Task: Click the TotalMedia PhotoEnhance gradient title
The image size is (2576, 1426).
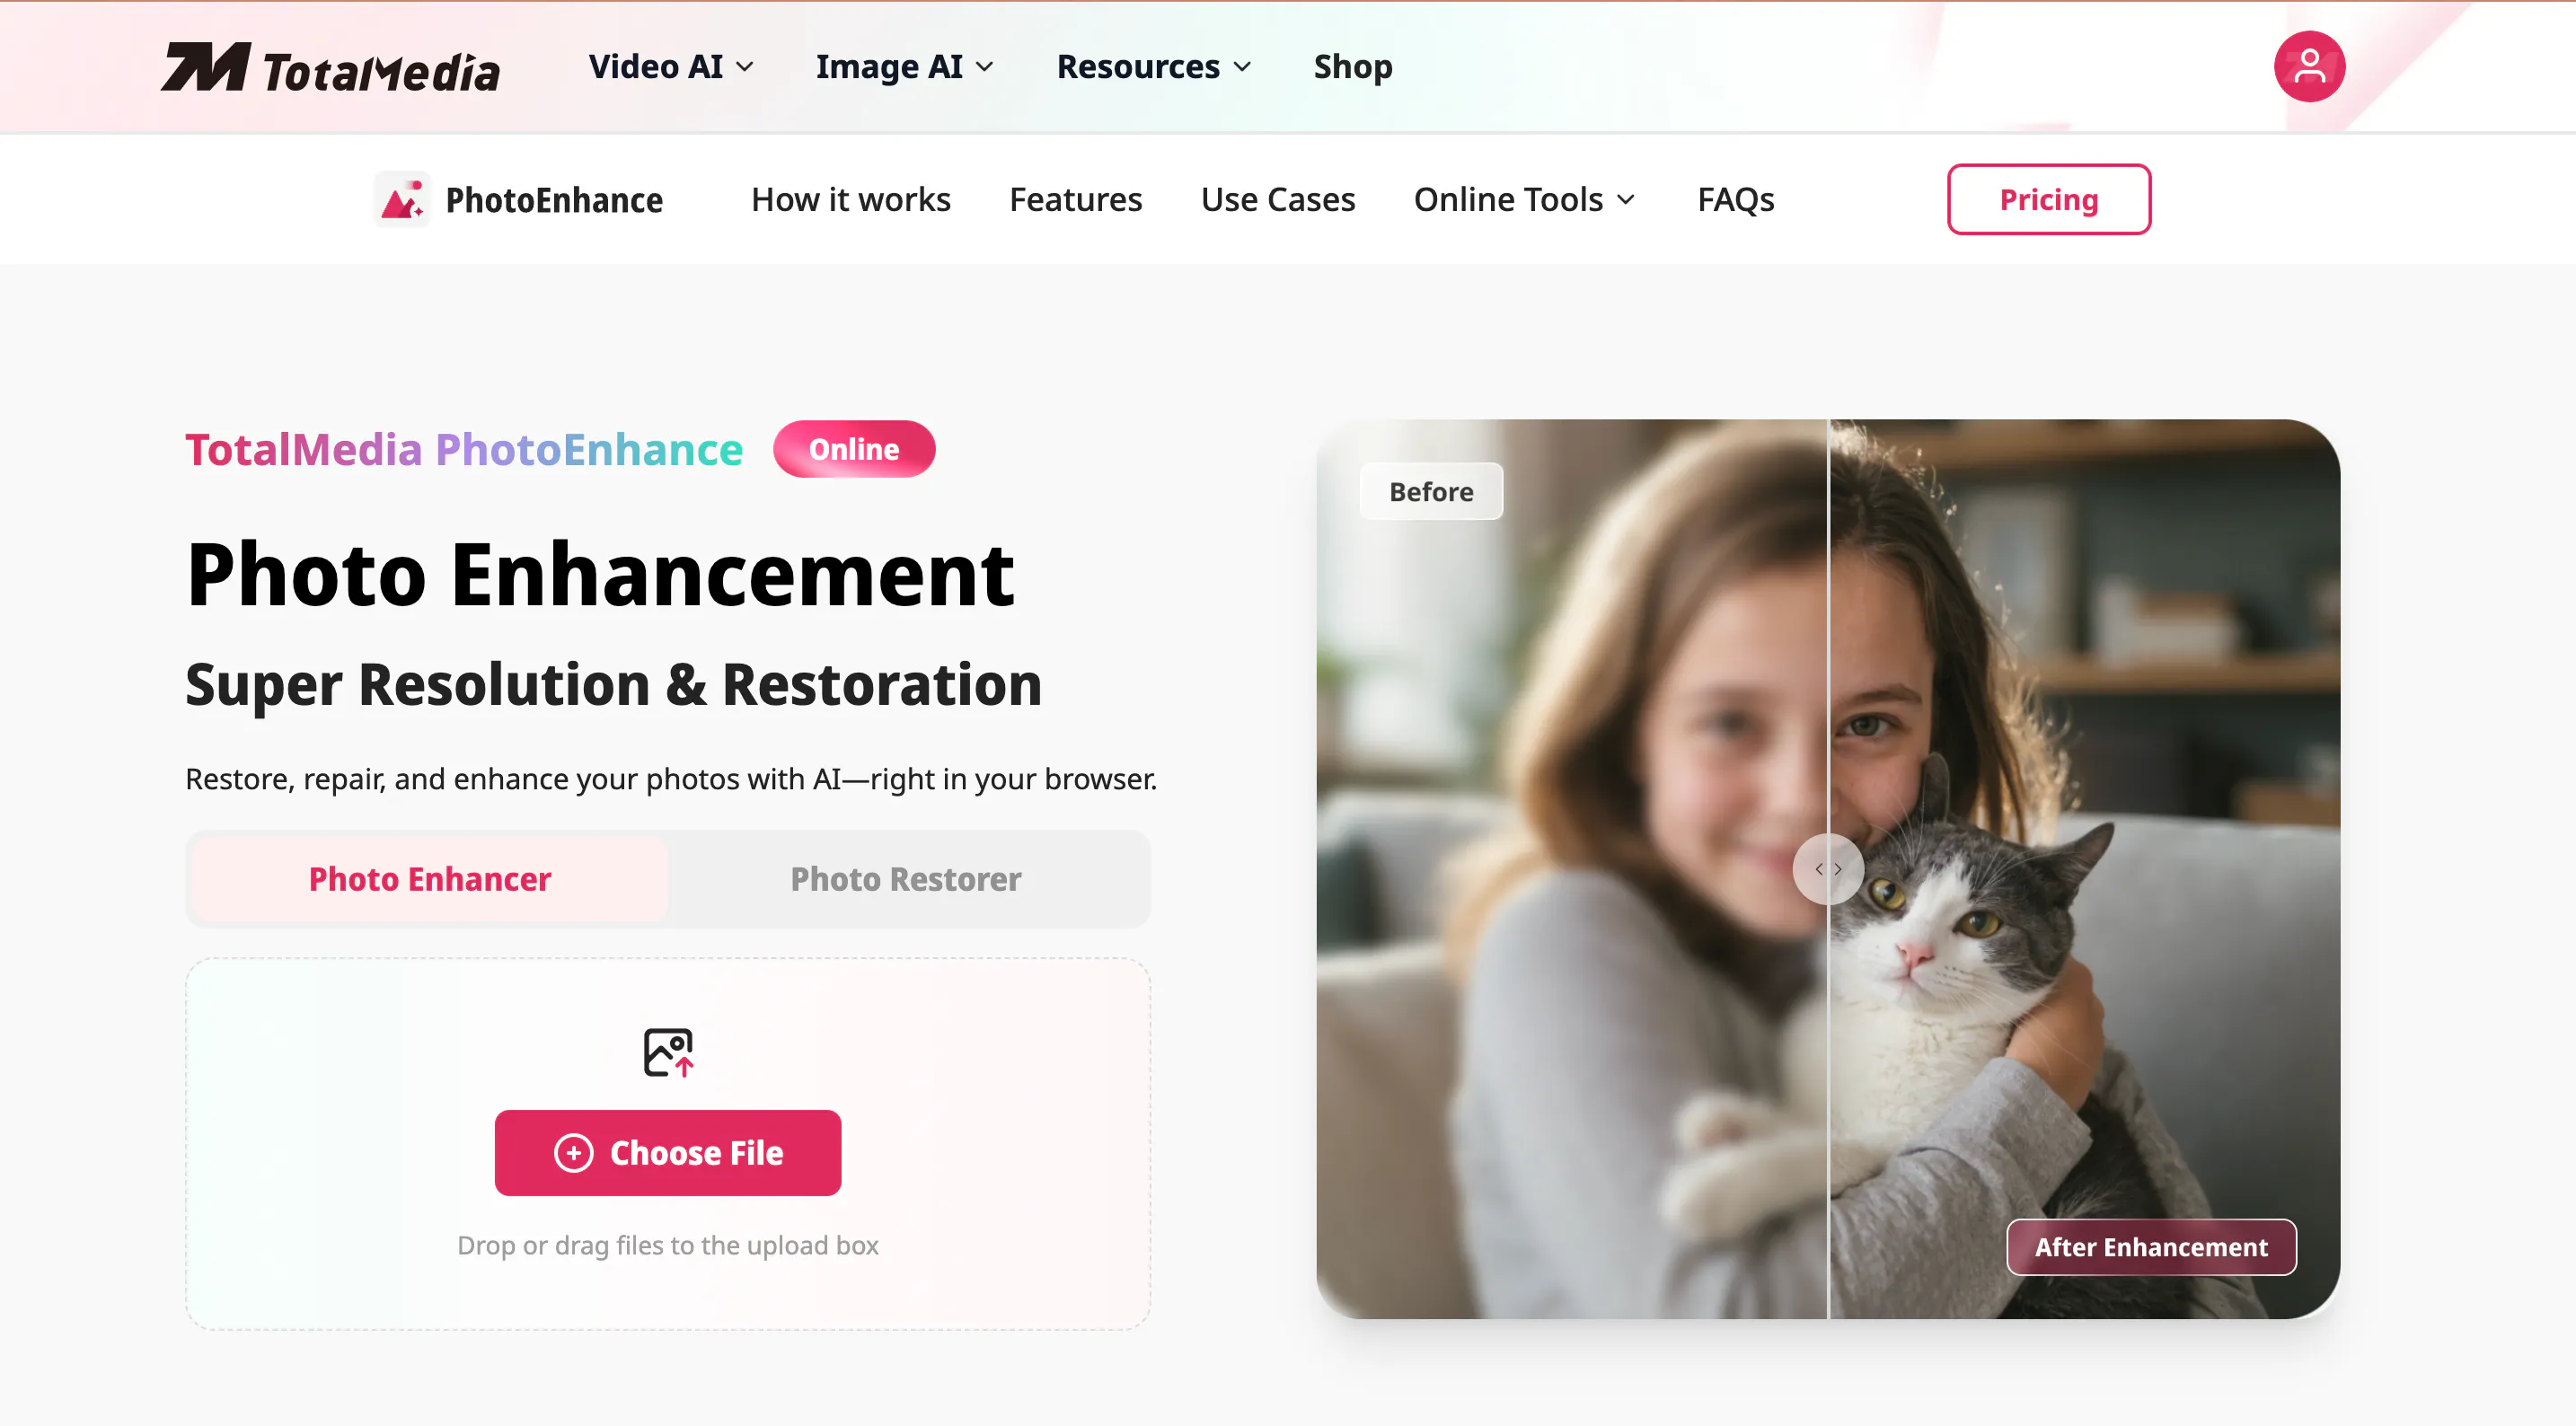Action: click(x=464, y=449)
